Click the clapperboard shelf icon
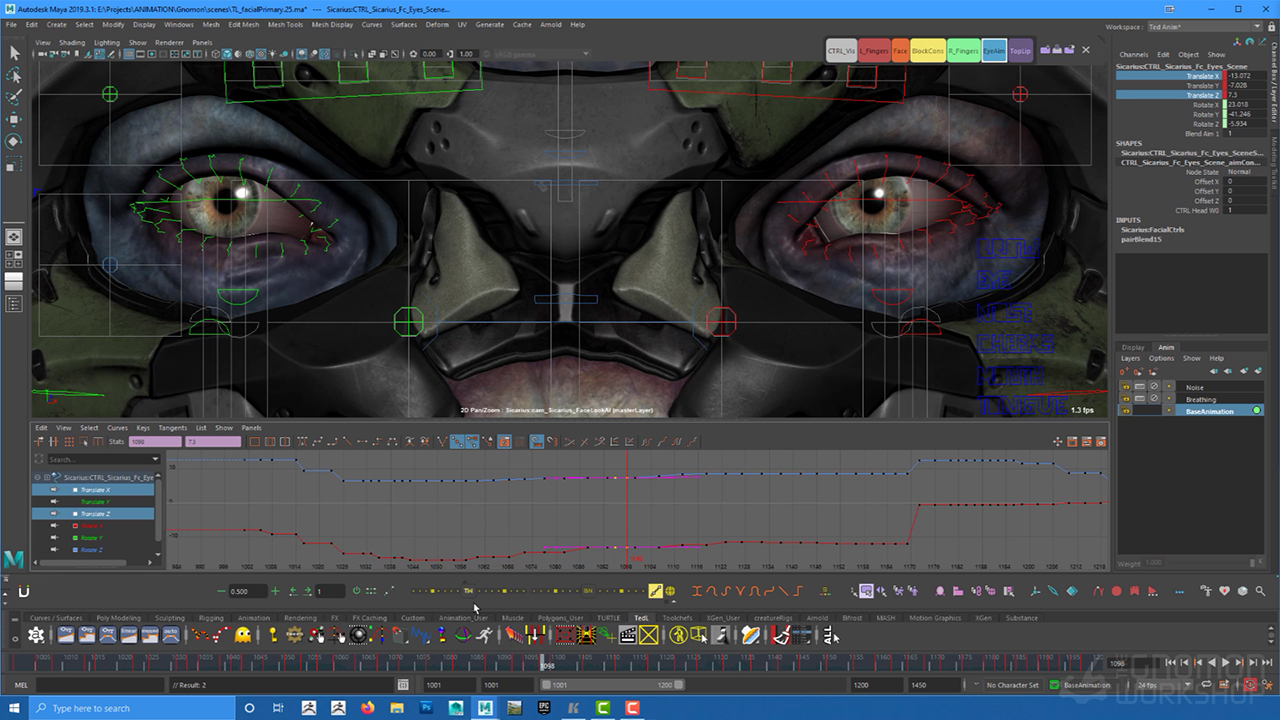This screenshot has width=1280, height=720. pyautogui.click(x=628, y=635)
